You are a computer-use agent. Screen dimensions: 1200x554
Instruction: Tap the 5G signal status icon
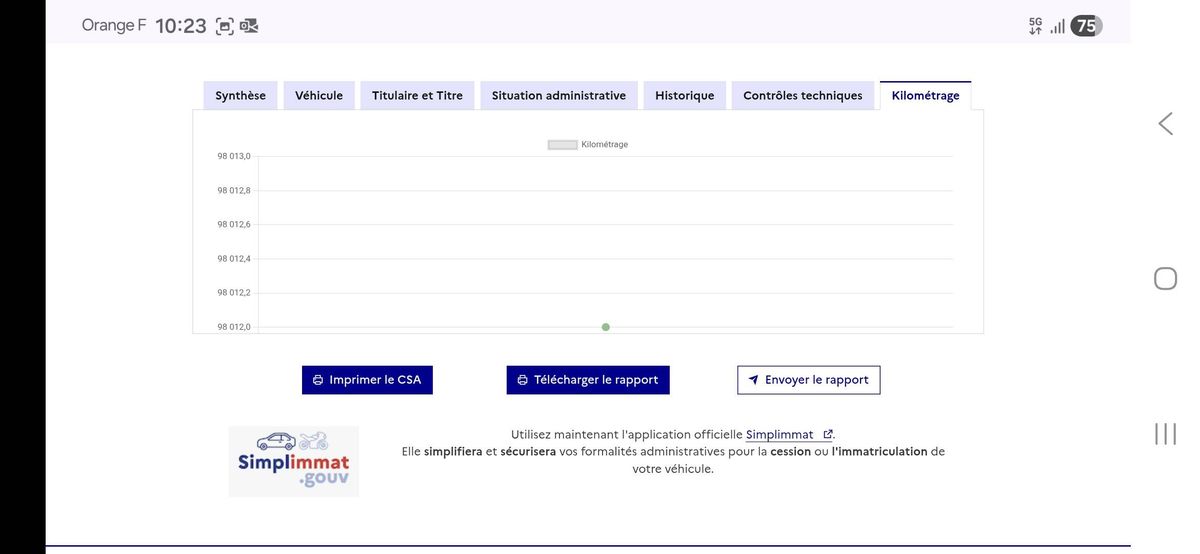[1035, 26]
